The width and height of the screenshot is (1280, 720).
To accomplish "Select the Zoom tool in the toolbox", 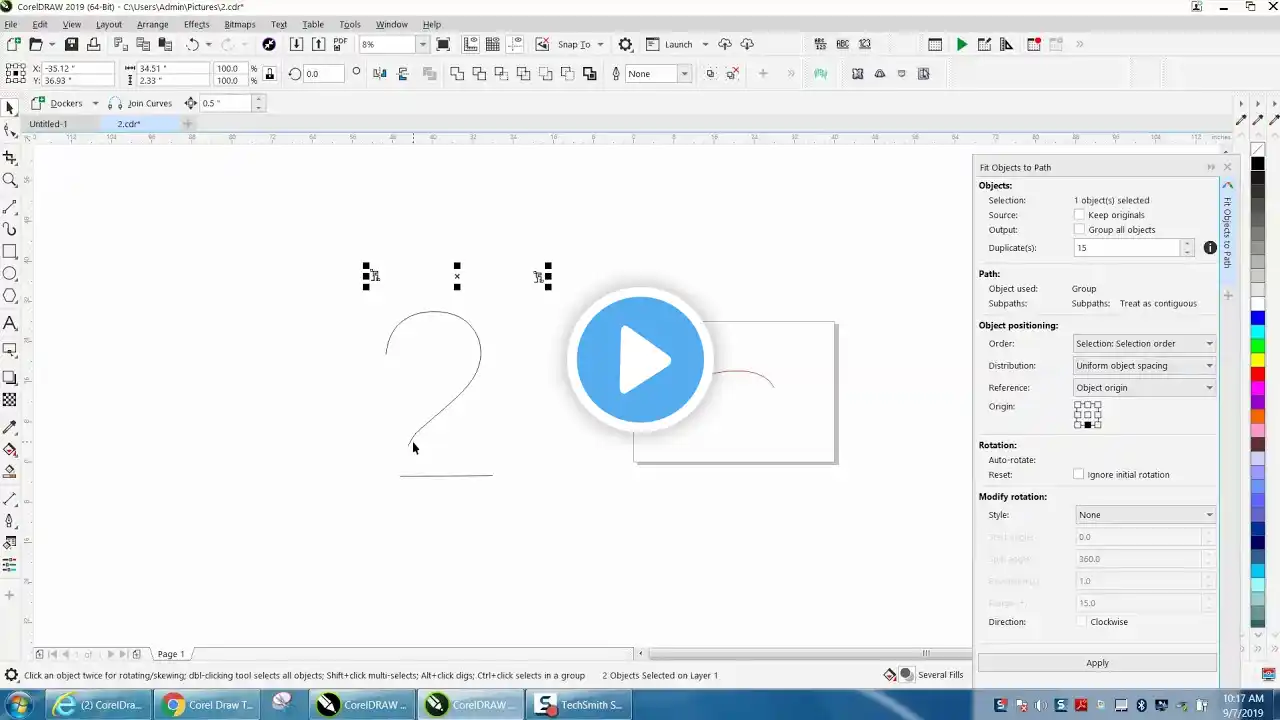I will click(10, 180).
